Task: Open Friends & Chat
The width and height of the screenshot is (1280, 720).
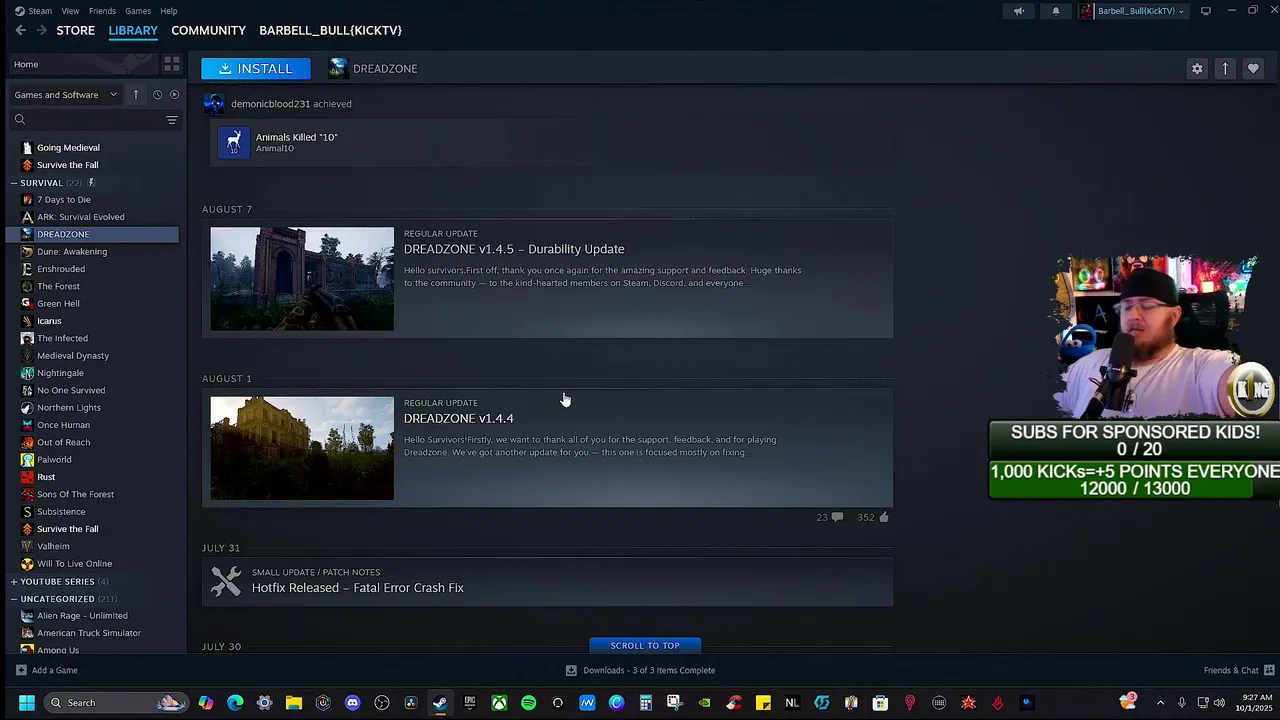Action: coord(1239,671)
